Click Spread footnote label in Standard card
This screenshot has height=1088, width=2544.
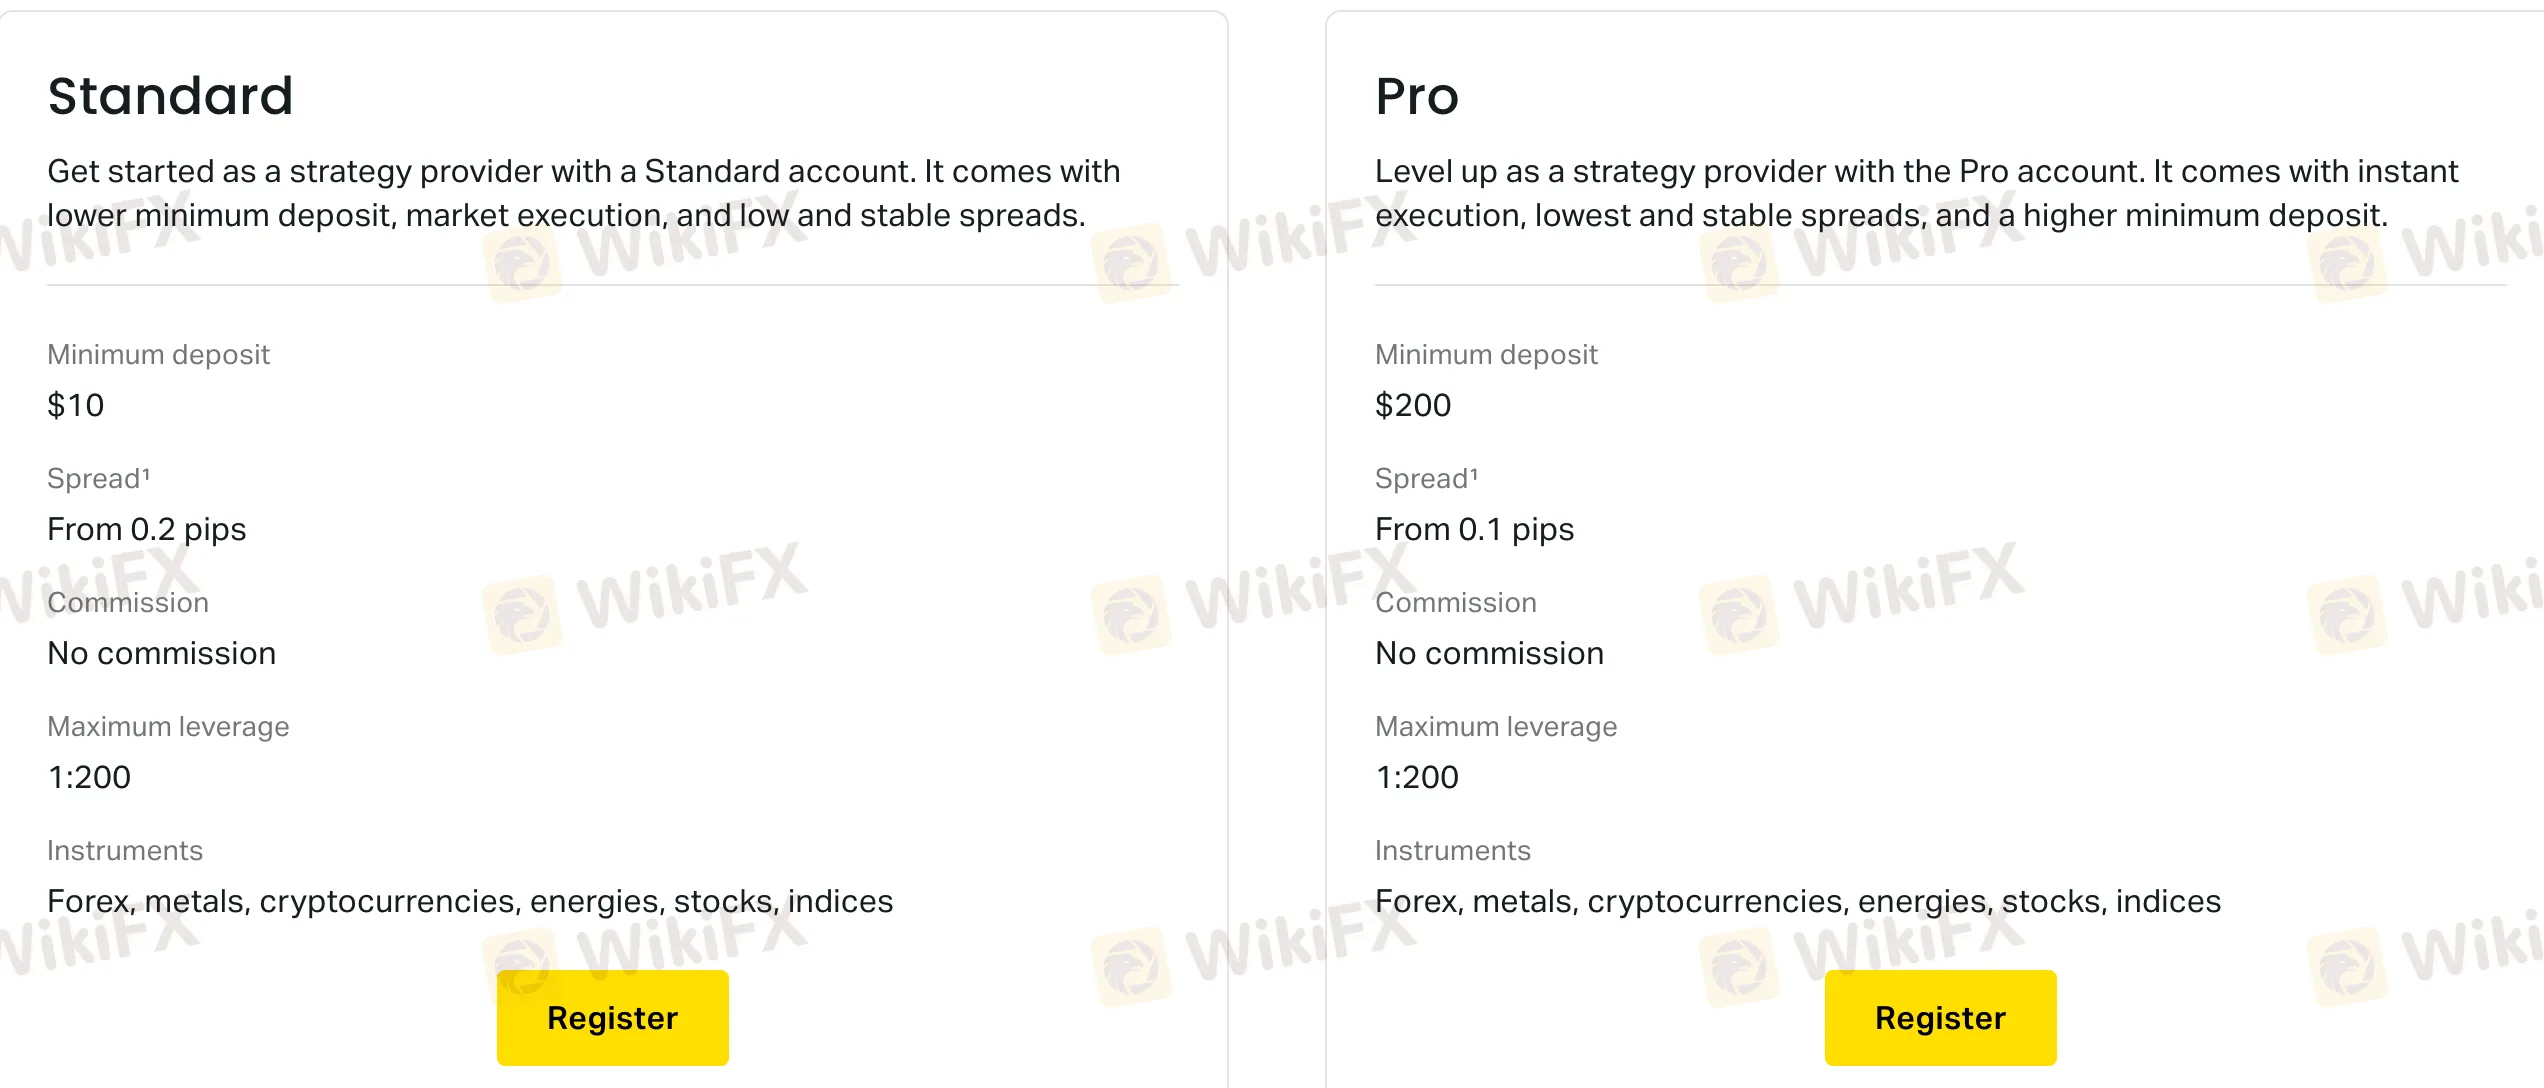98,478
